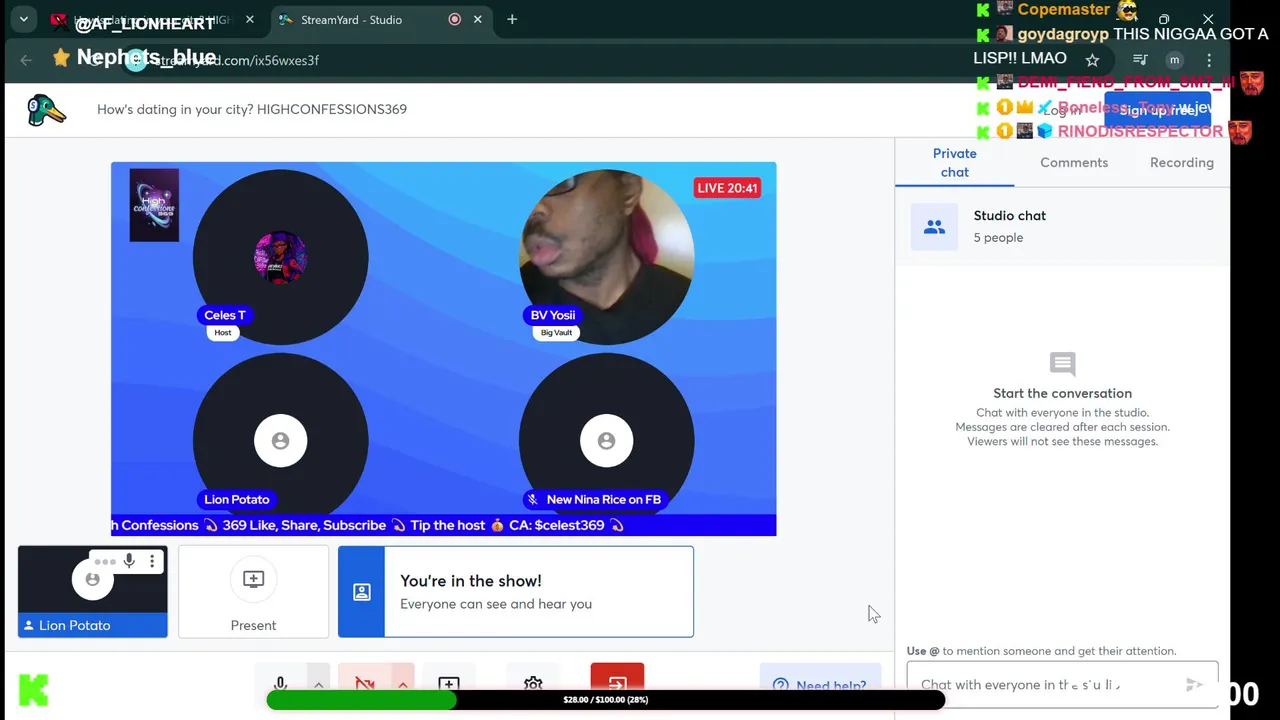Select the Lion Potato participant thumbnail

point(93,591)
